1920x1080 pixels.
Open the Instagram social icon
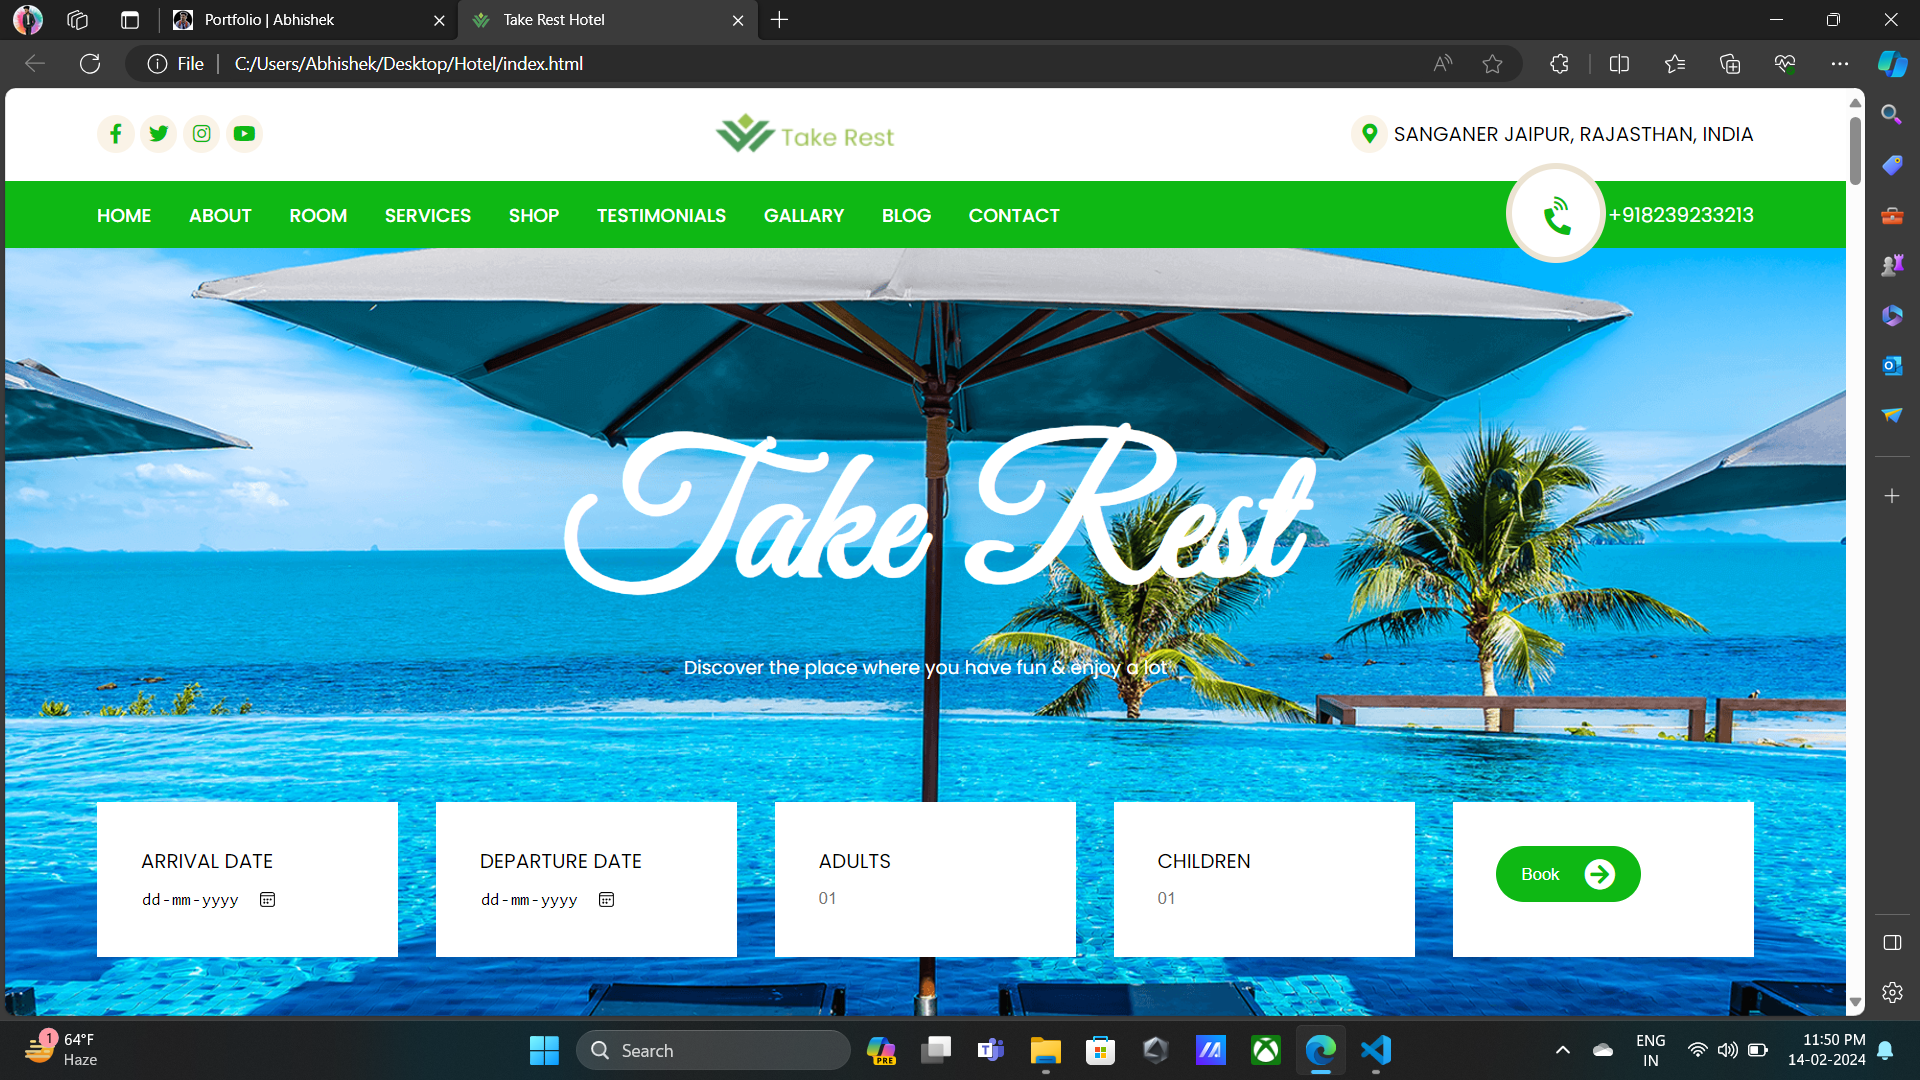coord(201,133)
